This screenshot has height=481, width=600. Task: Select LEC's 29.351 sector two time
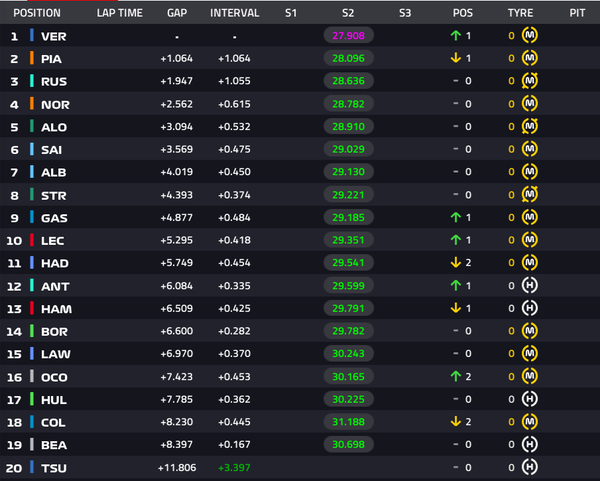(x=348, y=240)
